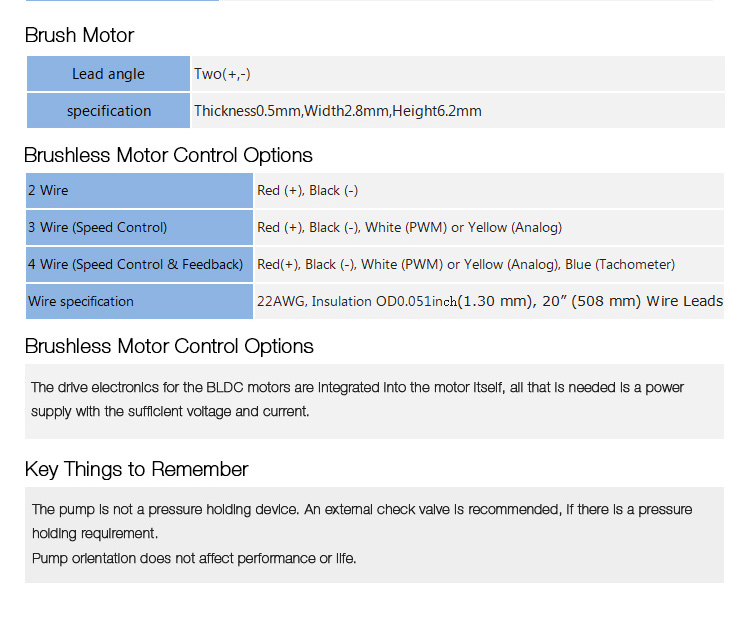Image resolution: width=750 pixels, height=642 pixels.
Task: Click the blue bar above Brush Motor
Action: pyautogui.click(x=122, y=0)
